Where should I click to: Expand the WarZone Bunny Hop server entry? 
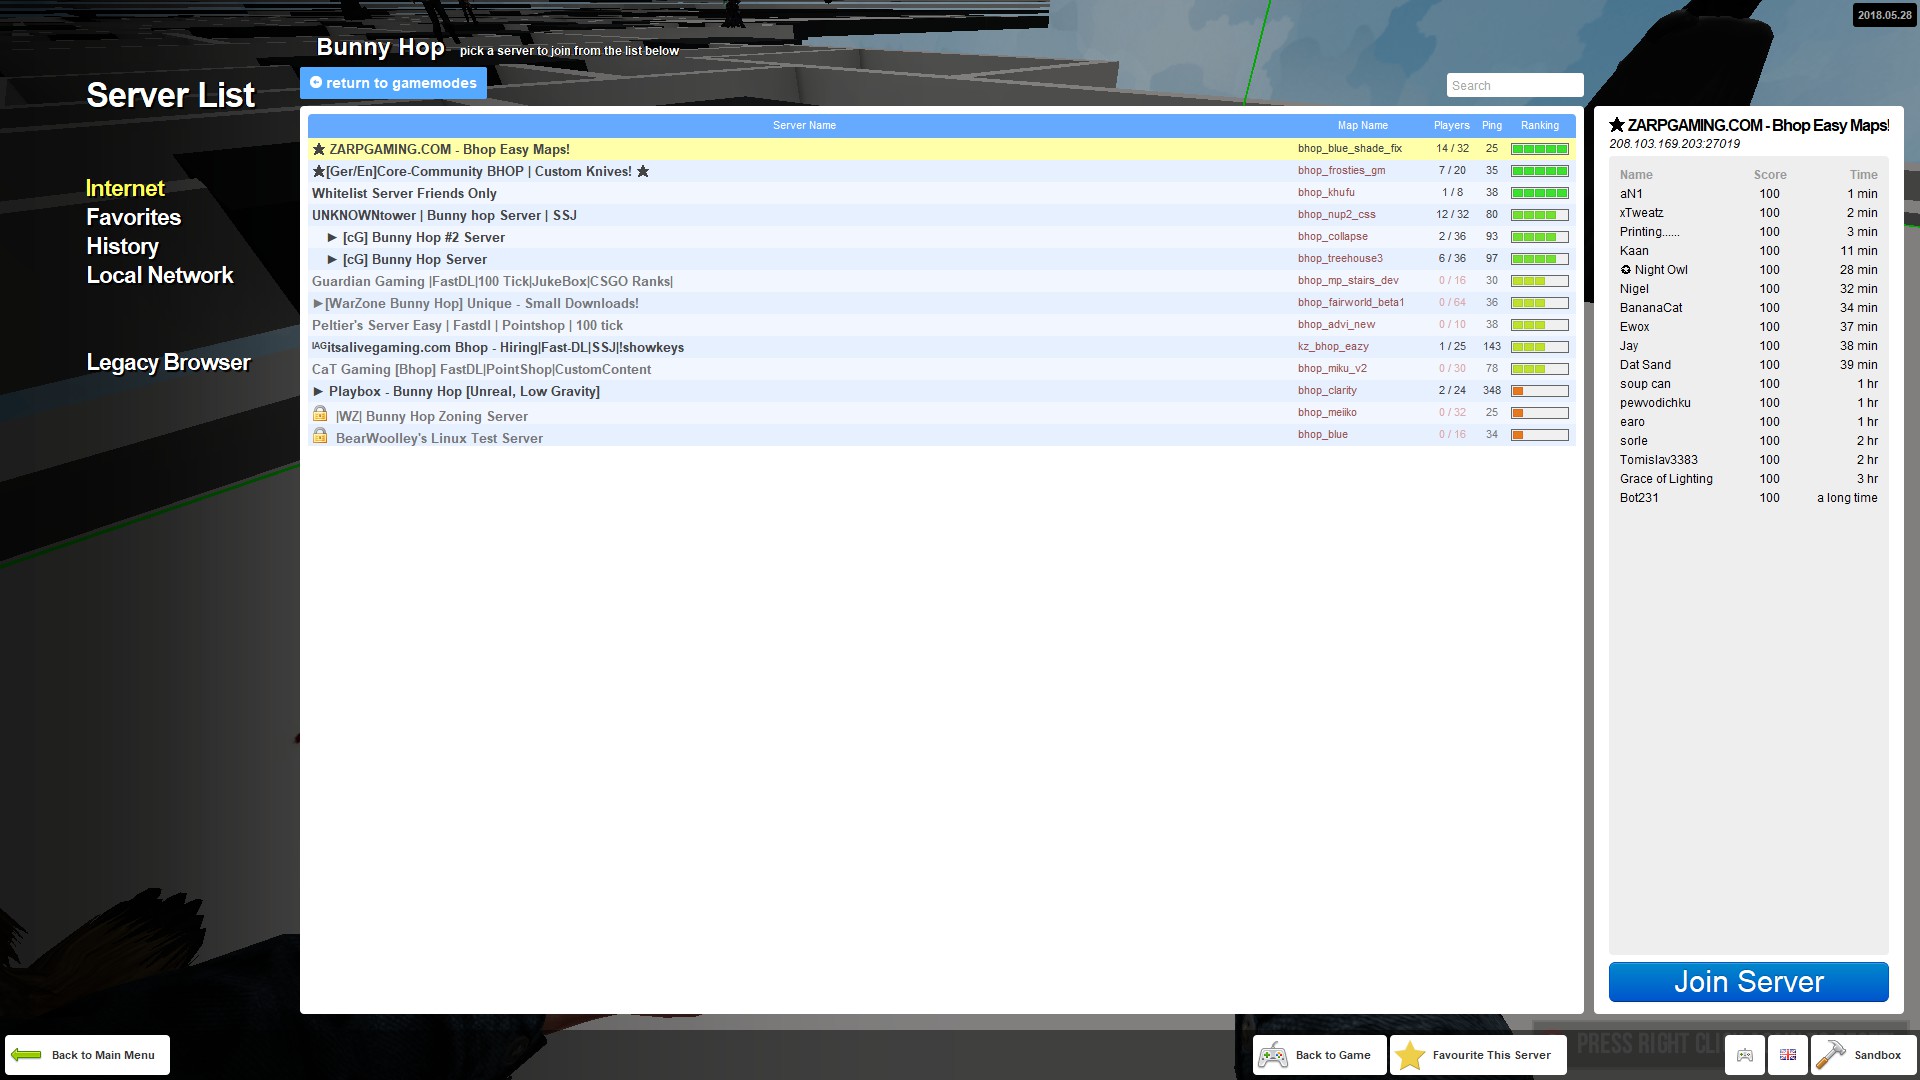point(318,303)
